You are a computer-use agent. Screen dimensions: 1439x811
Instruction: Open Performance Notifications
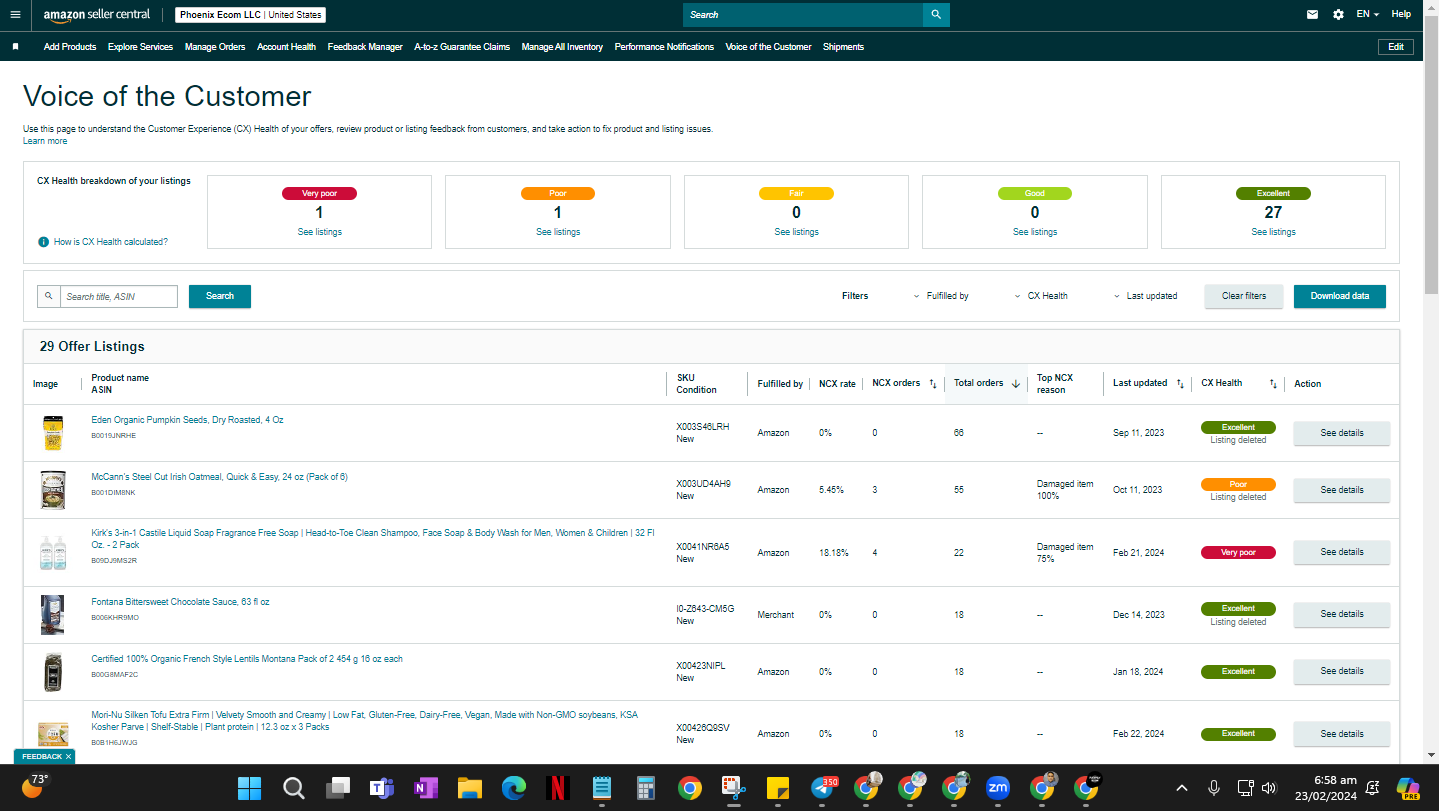(664, 47)
